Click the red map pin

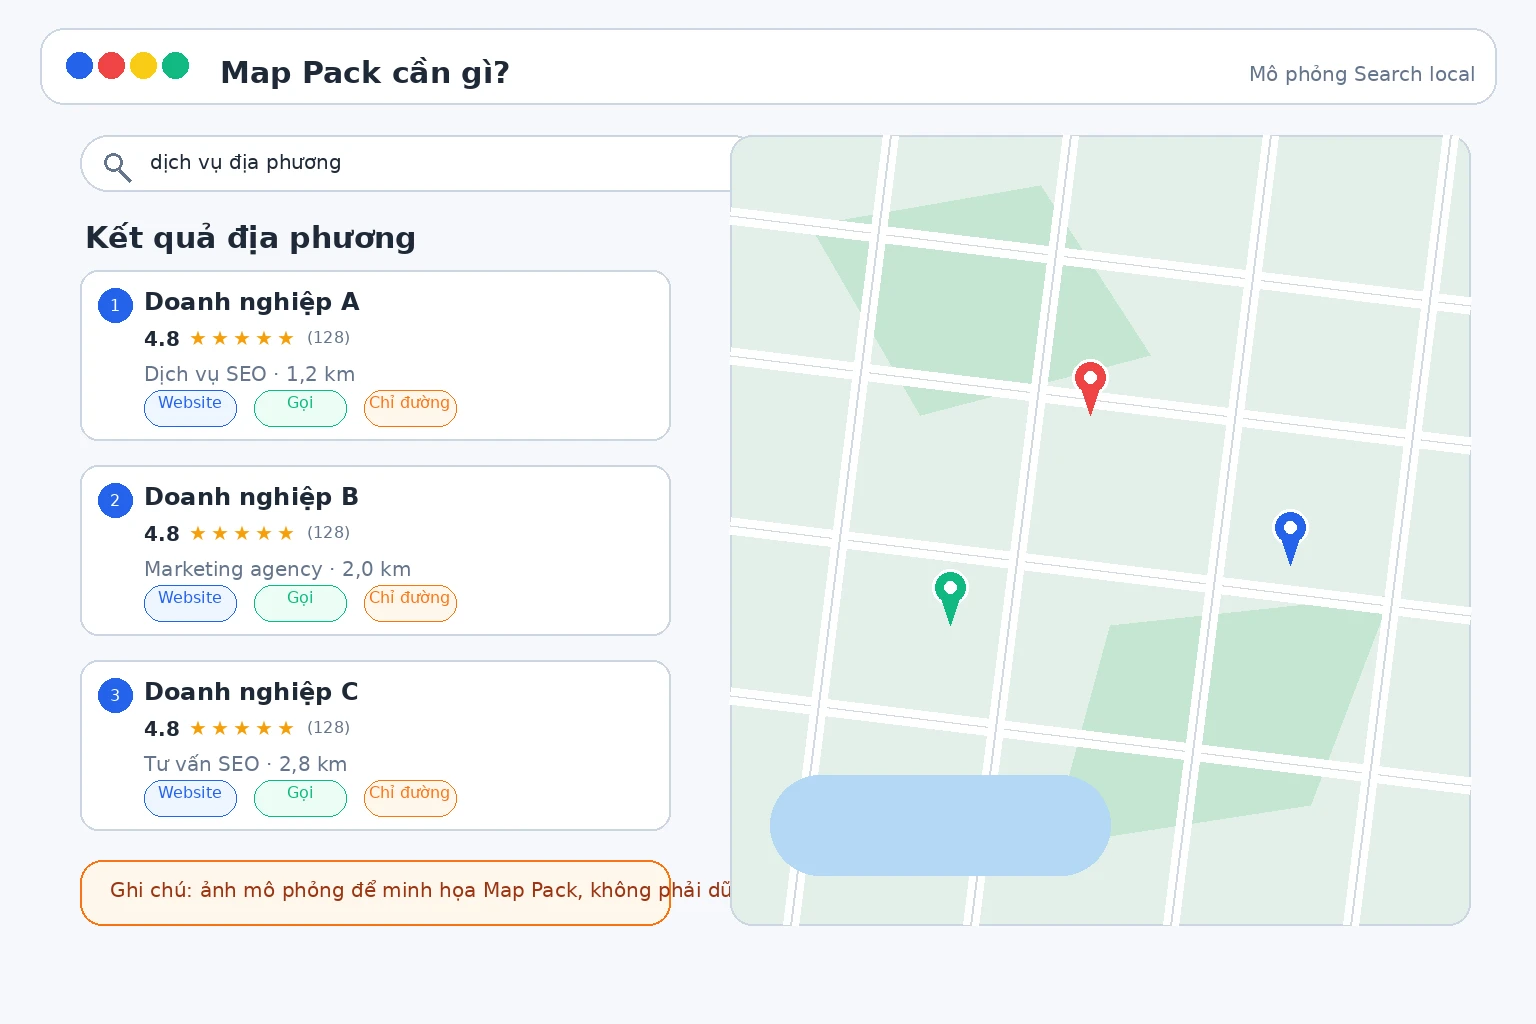(1090, 388)
